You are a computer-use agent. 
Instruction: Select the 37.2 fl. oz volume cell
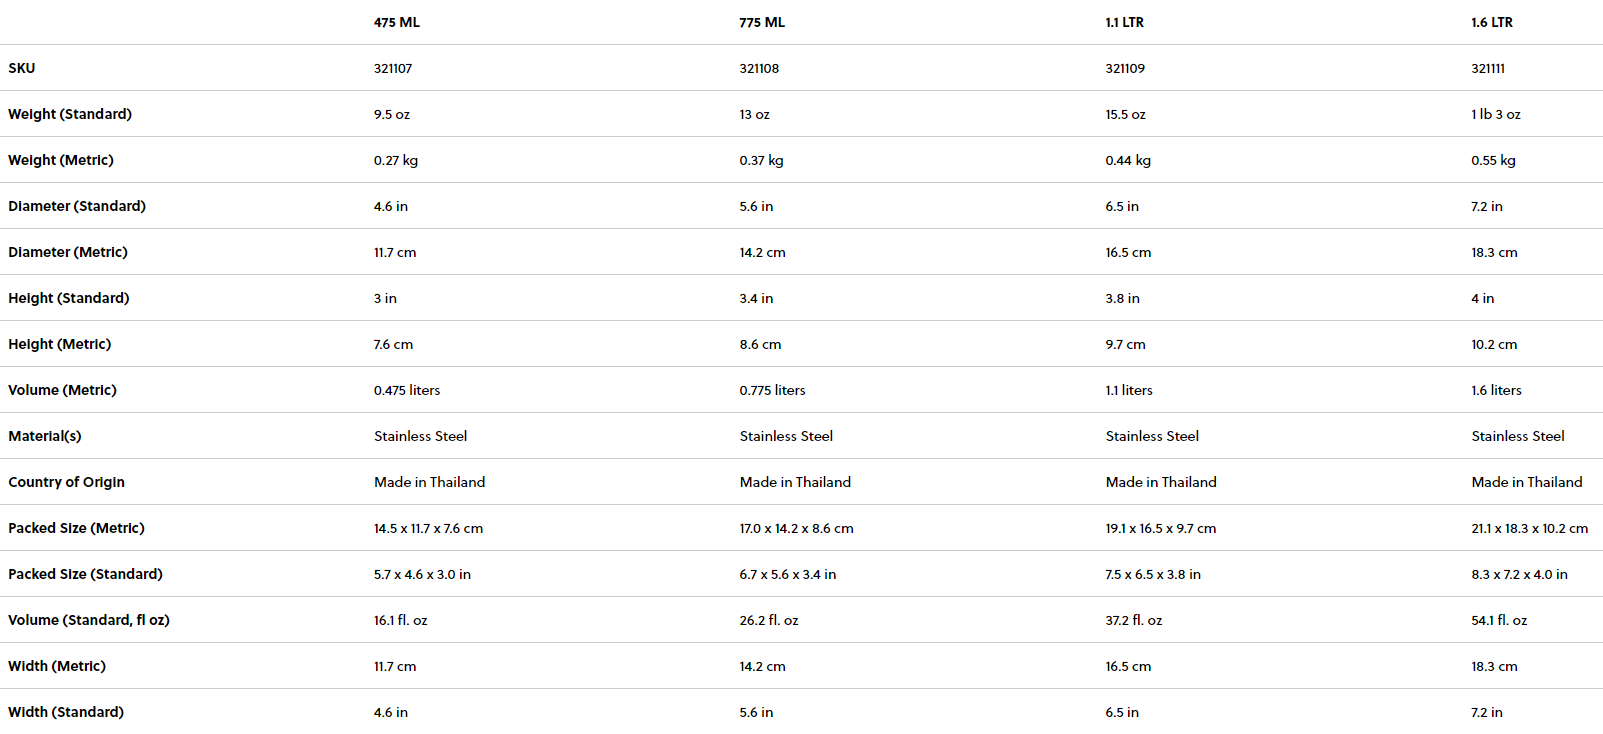[1134, 620]
